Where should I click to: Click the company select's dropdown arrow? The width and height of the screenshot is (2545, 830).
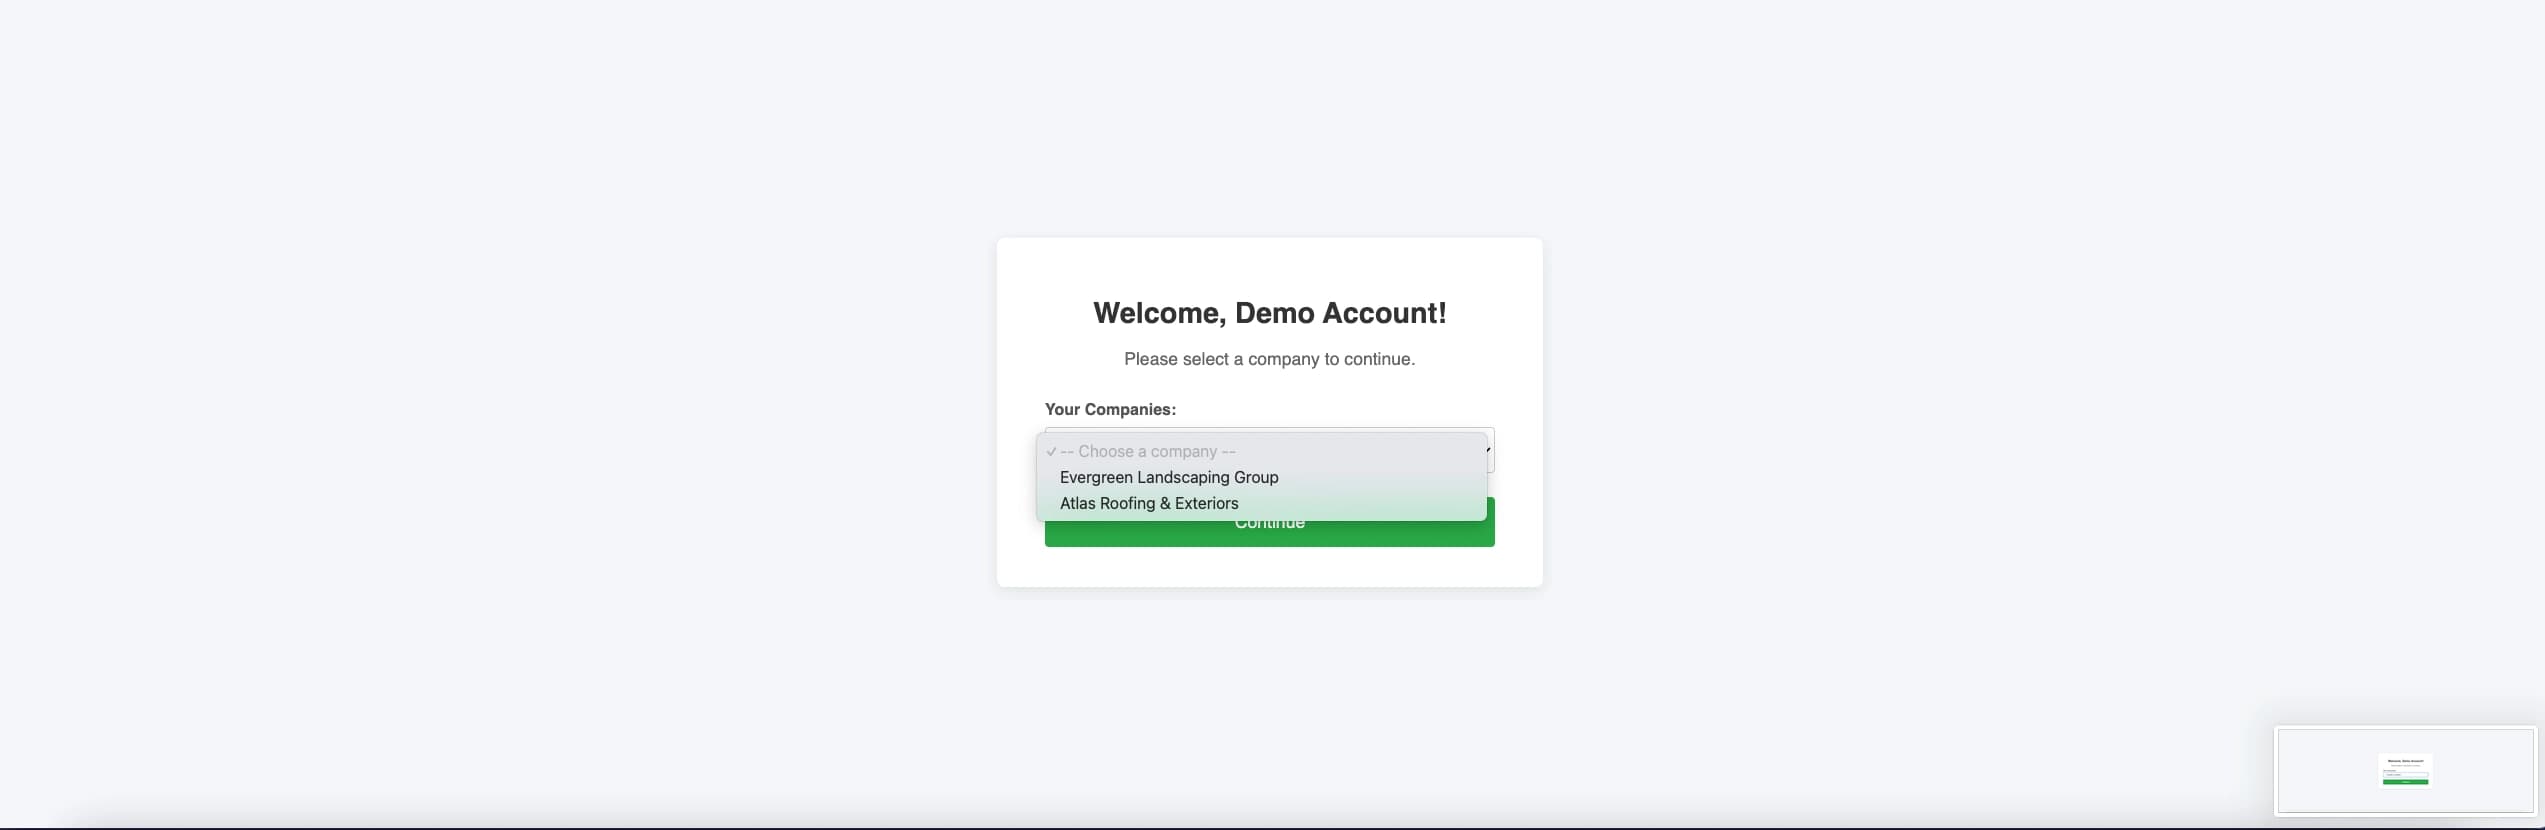coord(1490,450)
